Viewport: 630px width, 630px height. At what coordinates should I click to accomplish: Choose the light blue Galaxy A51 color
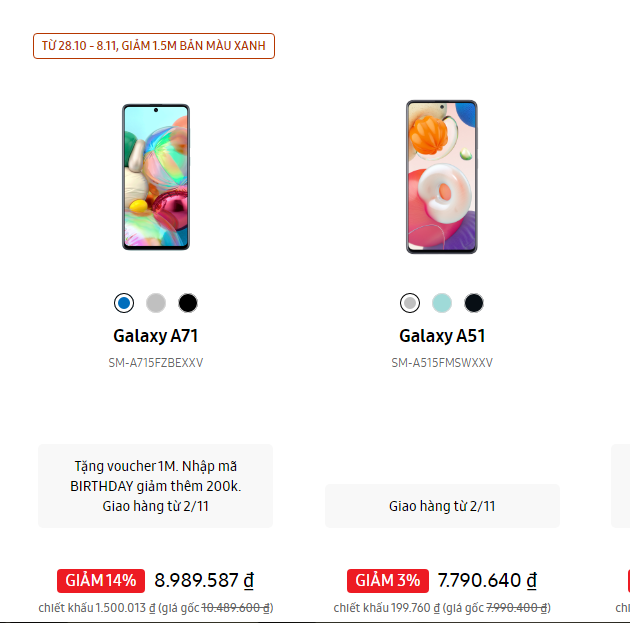point(442,302)
